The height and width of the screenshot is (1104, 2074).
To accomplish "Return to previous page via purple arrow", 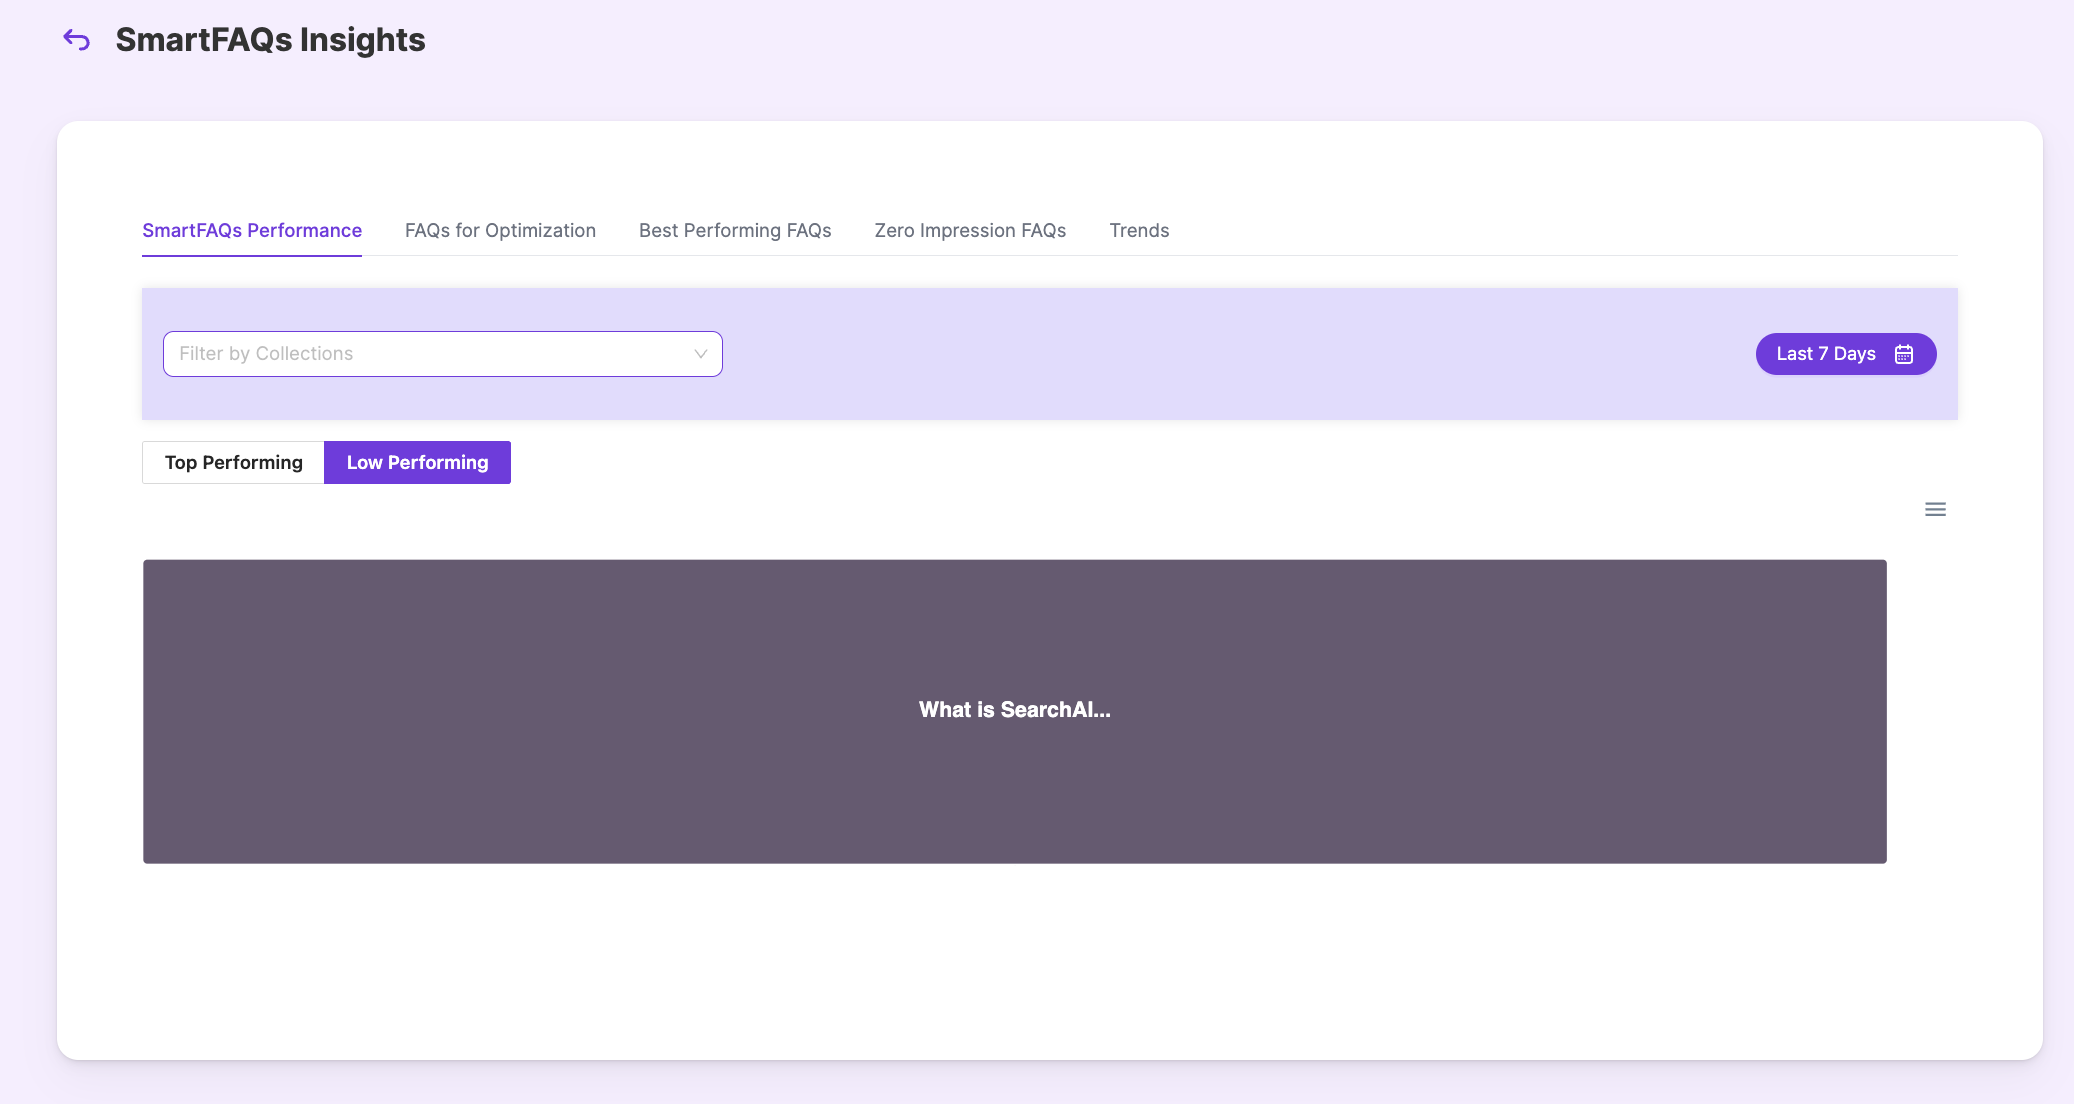I will pos(77,40).
